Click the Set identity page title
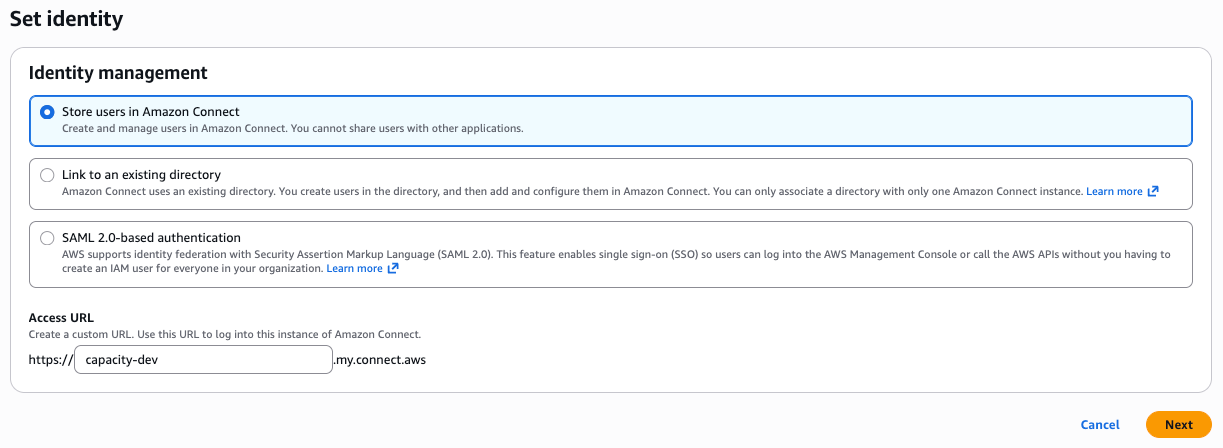 pos(67,18)
